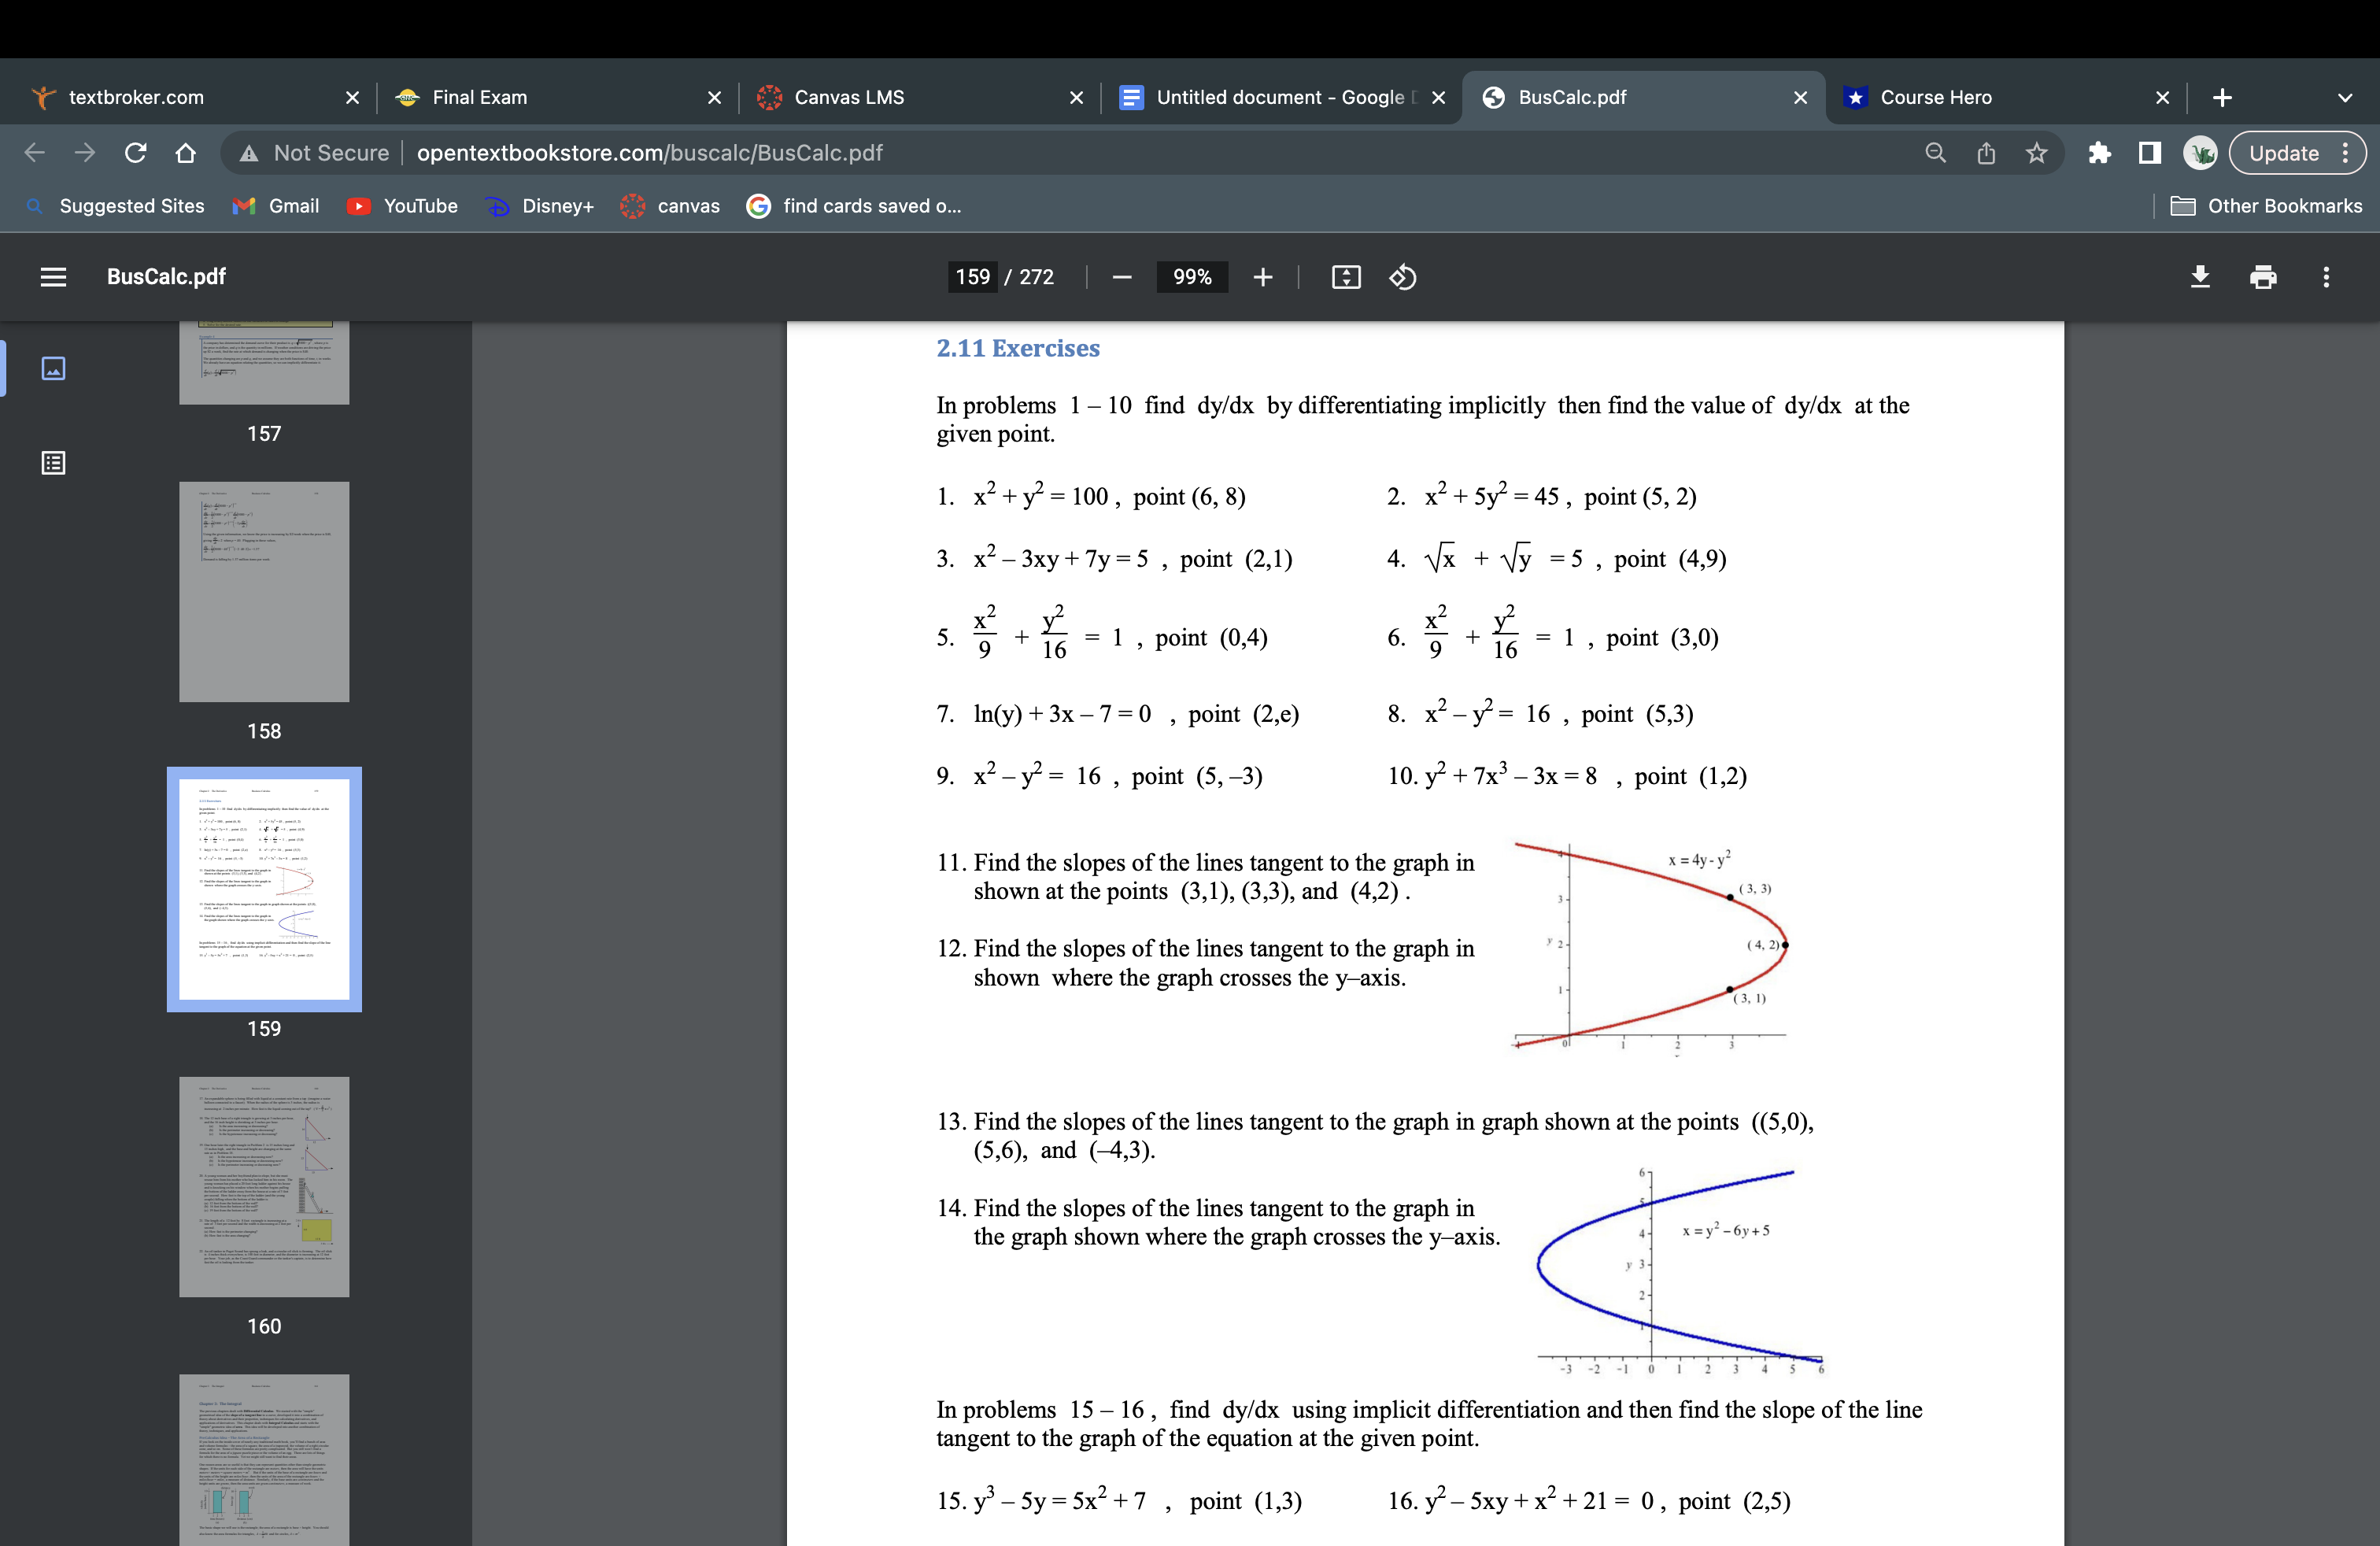
Task: Rotate the PDF counterclockwise
Action: pos(1402,277)
